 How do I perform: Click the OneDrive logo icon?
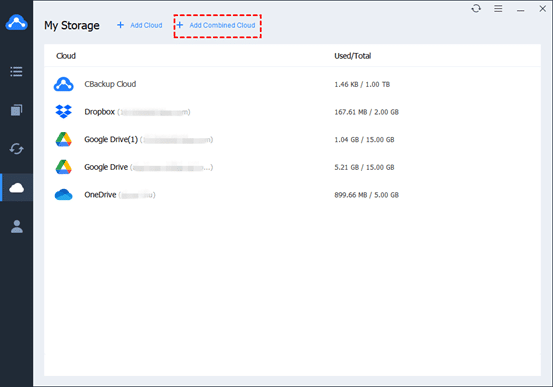click(63, 194)
